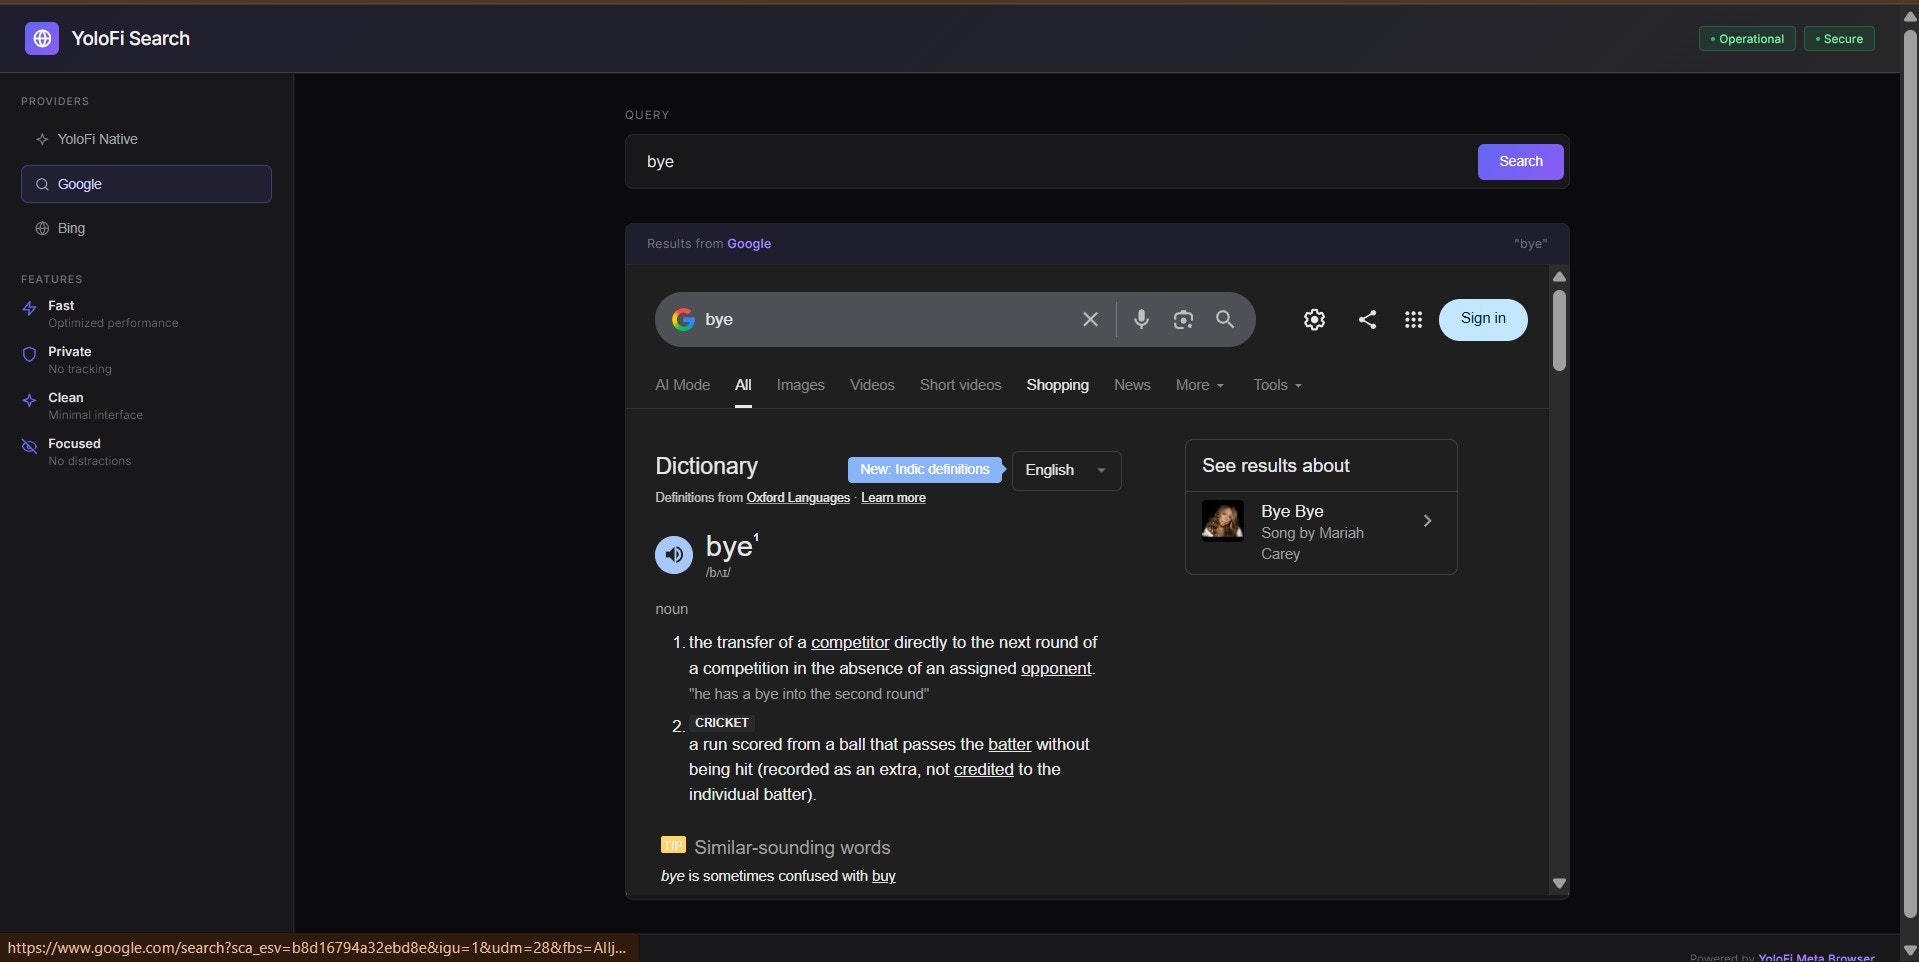
Task: Click the Dictionary heading
Action: pos(706,466)
